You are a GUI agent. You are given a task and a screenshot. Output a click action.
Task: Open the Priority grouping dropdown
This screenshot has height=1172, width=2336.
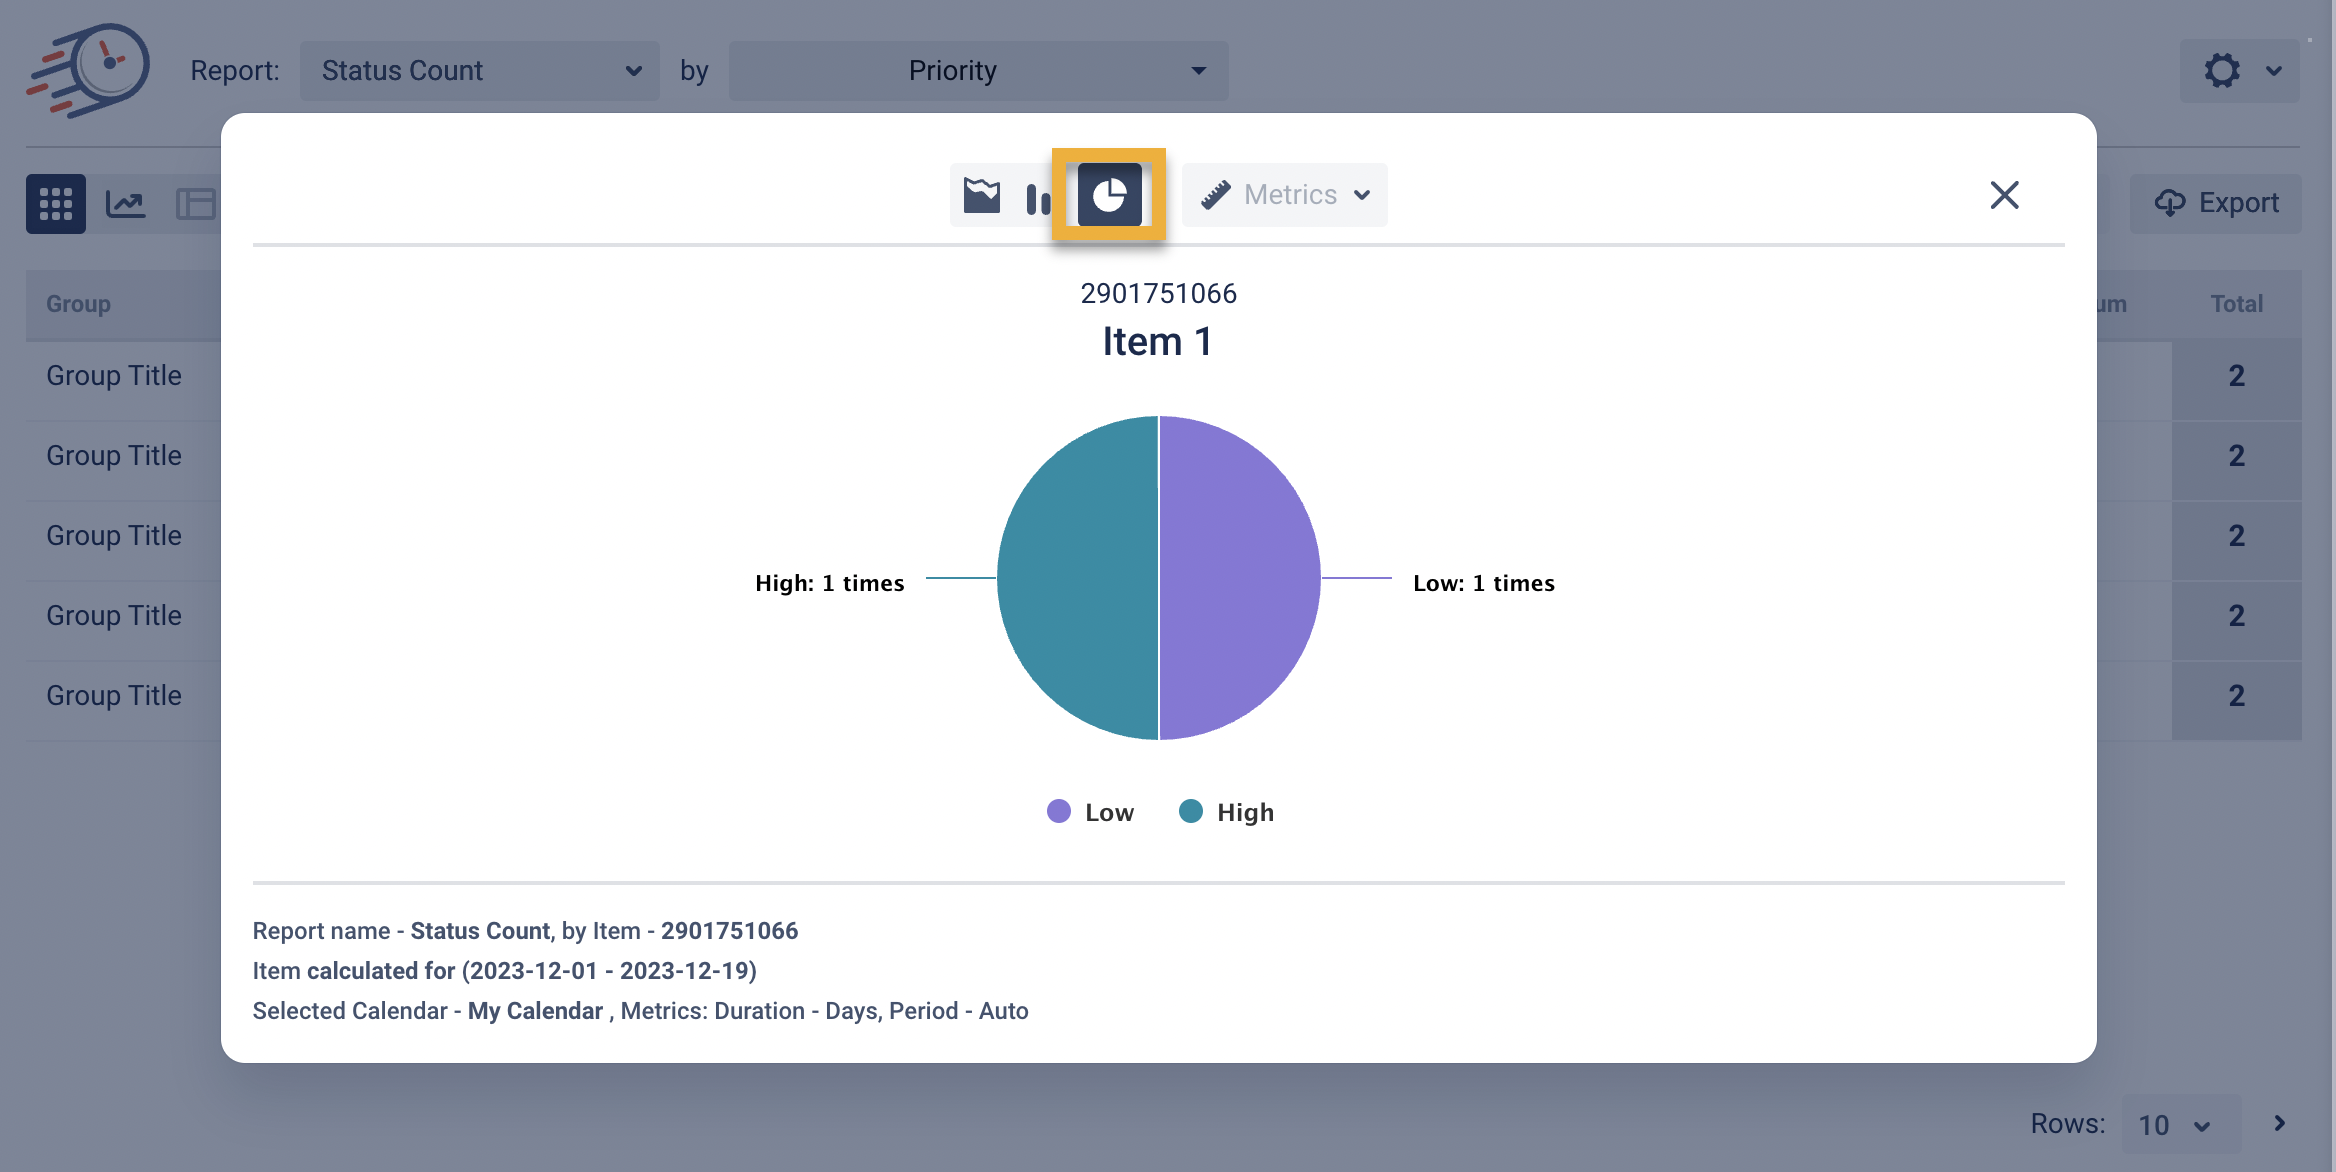click(977, 71)
